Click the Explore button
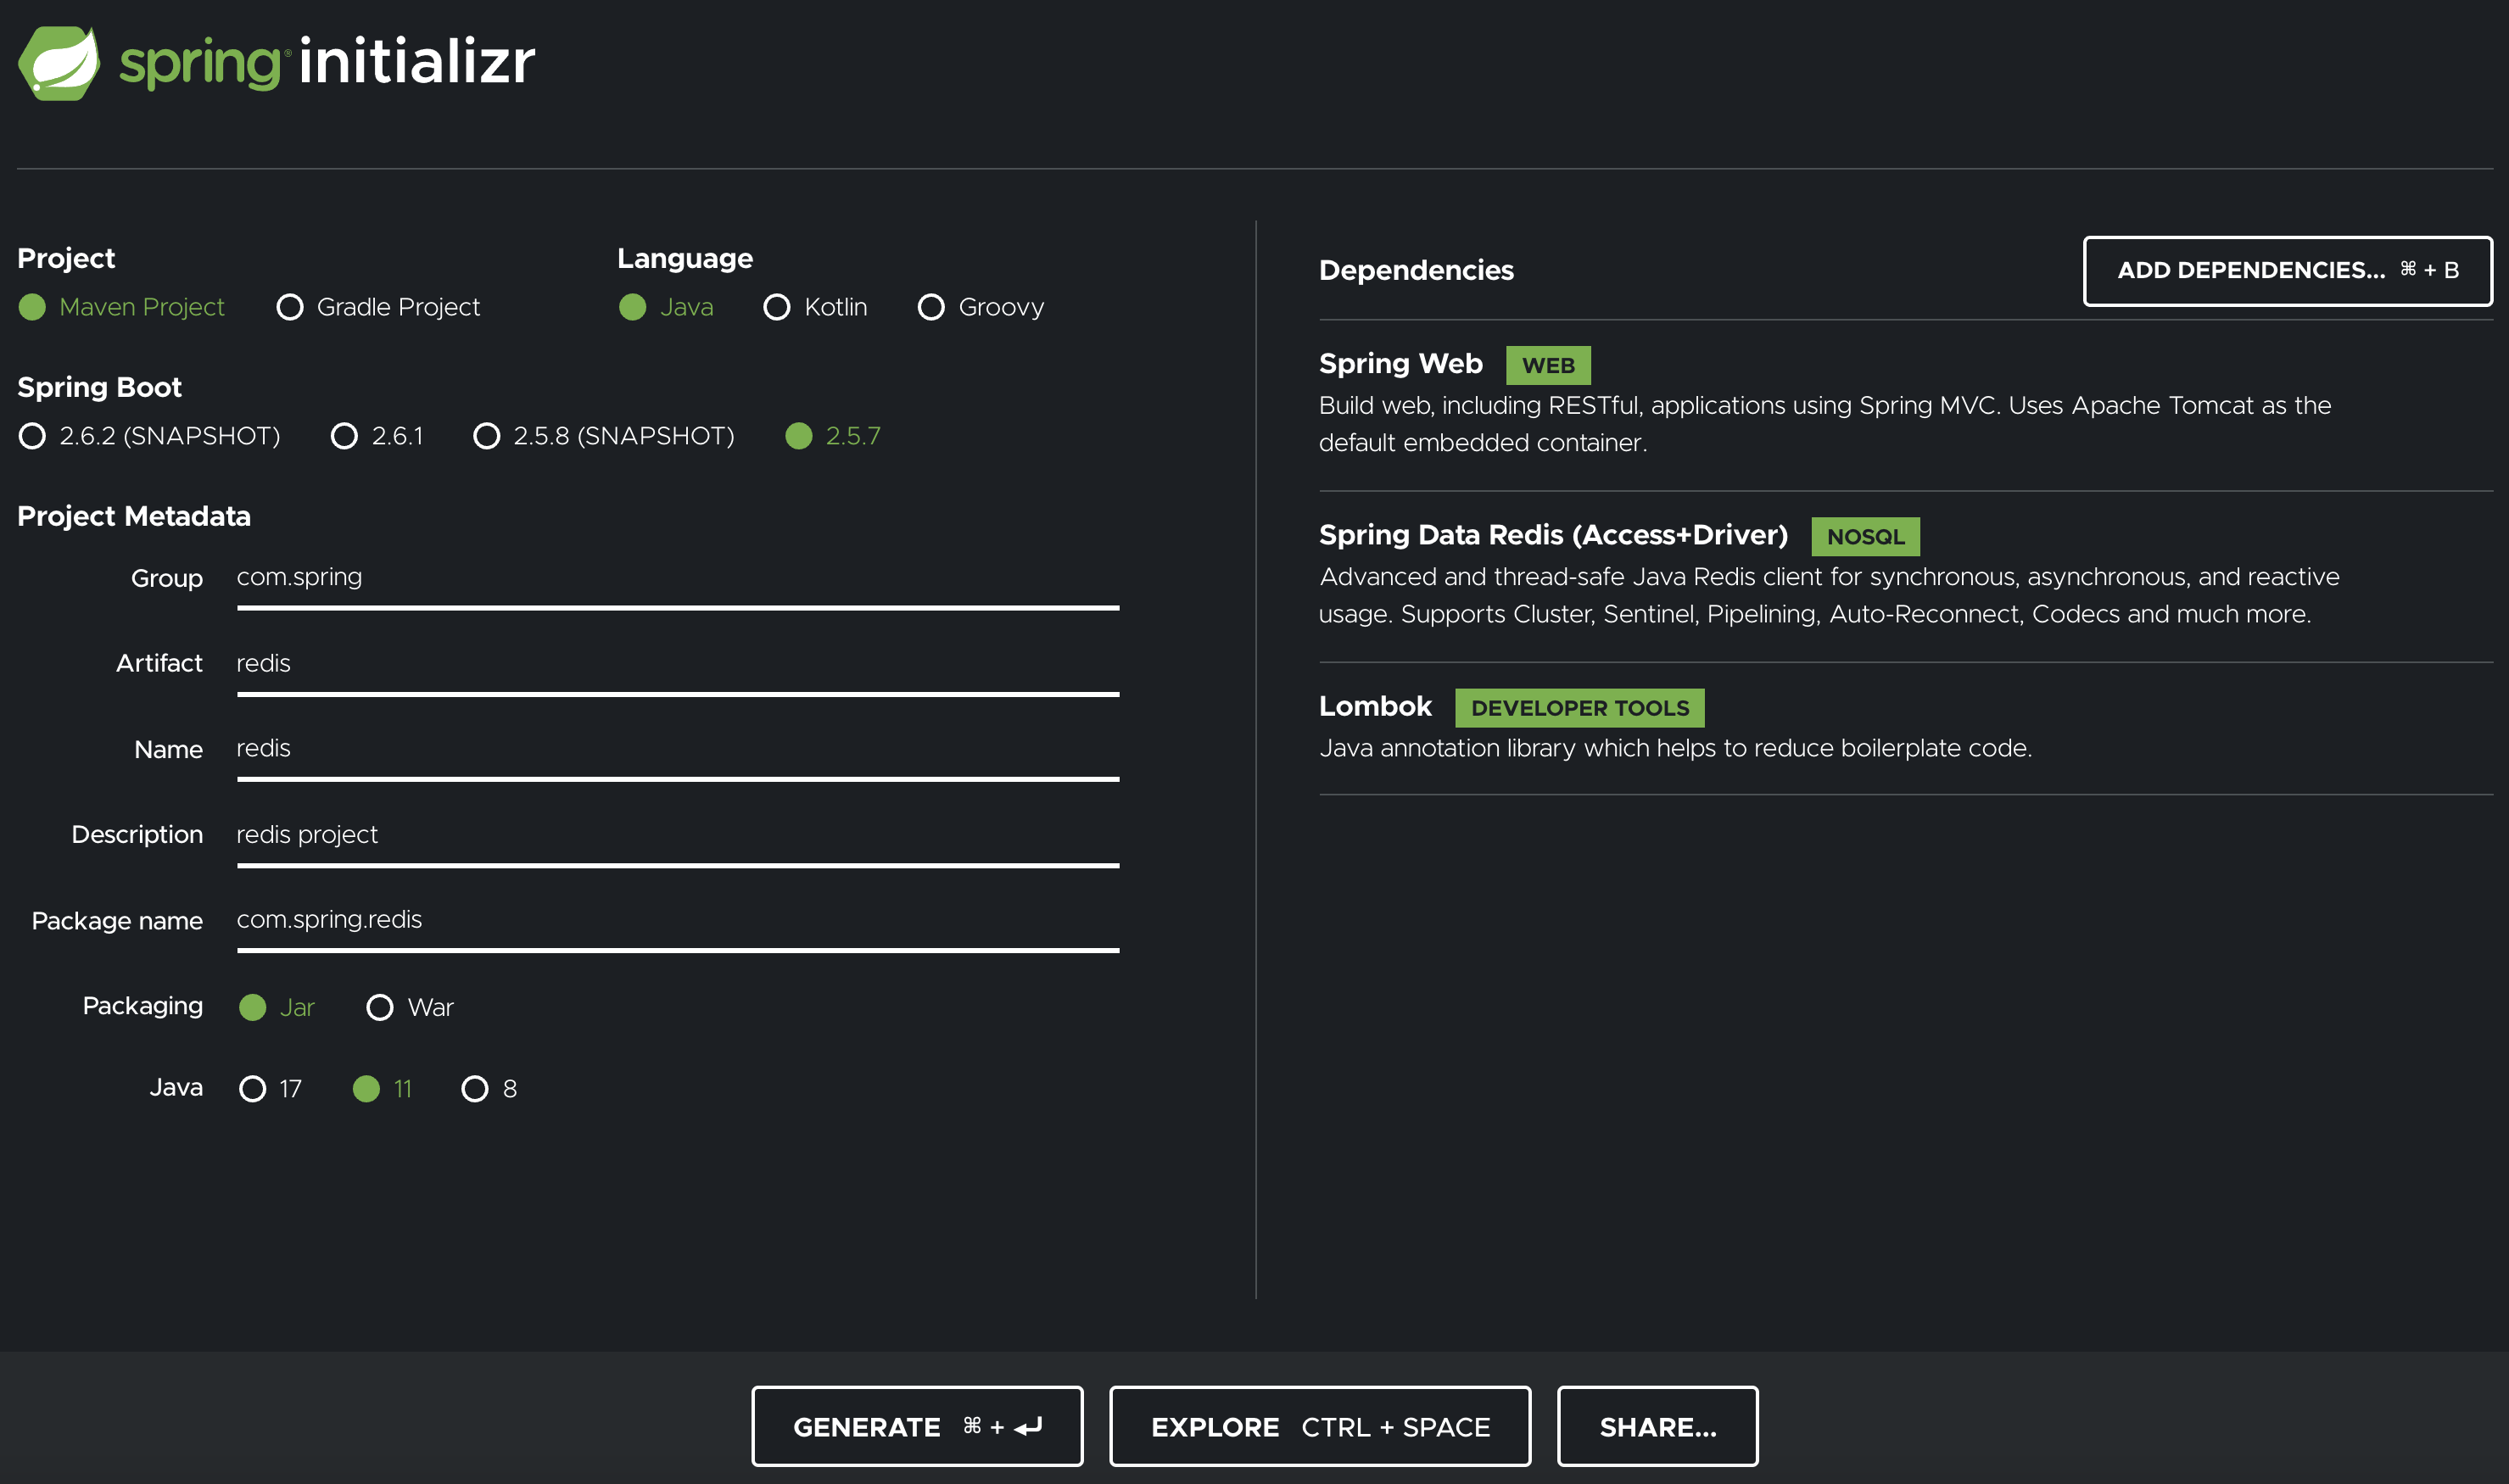Viewport: 2509px width, 1484px height. click(x=1319, y=1426)
